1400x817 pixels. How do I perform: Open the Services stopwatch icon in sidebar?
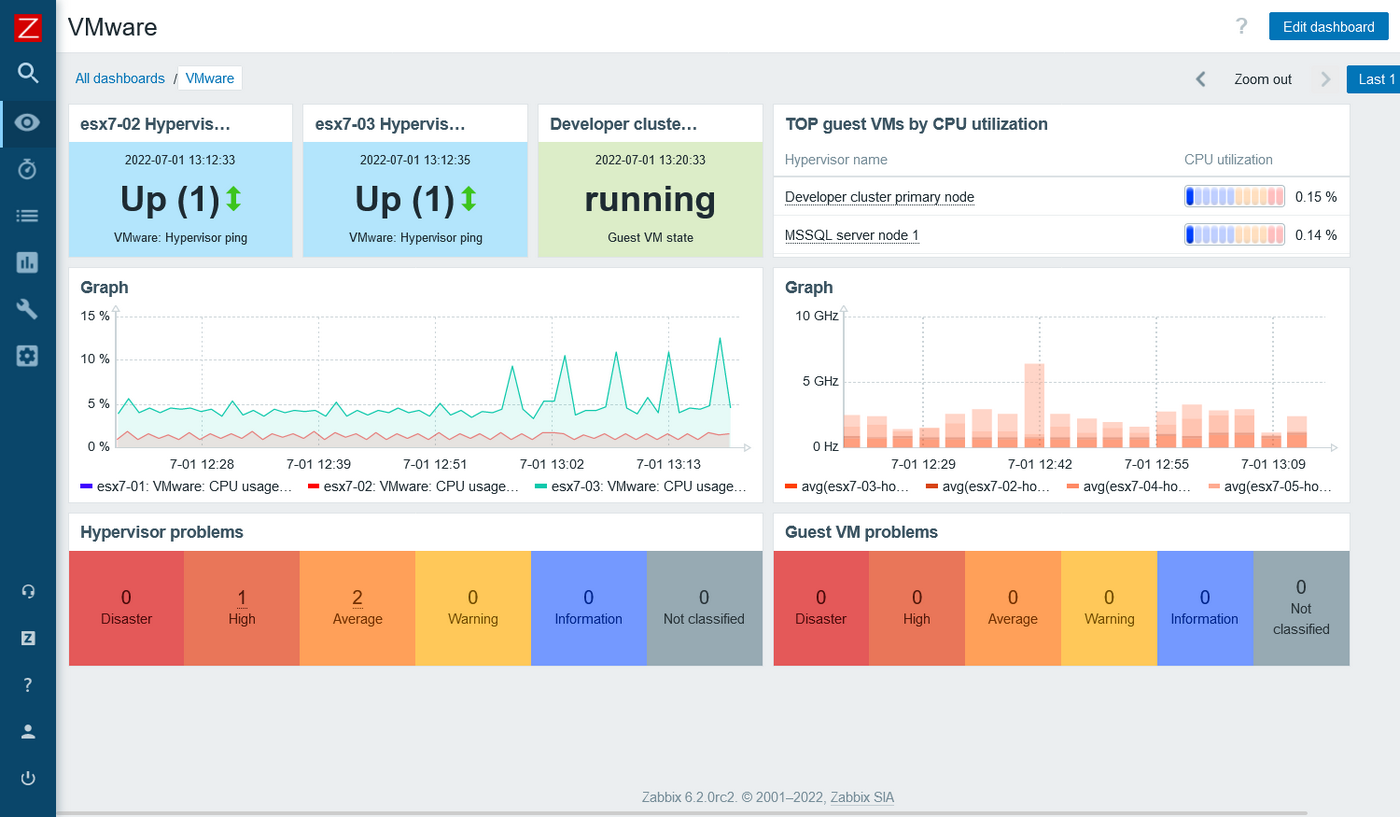tap(27, 169)
